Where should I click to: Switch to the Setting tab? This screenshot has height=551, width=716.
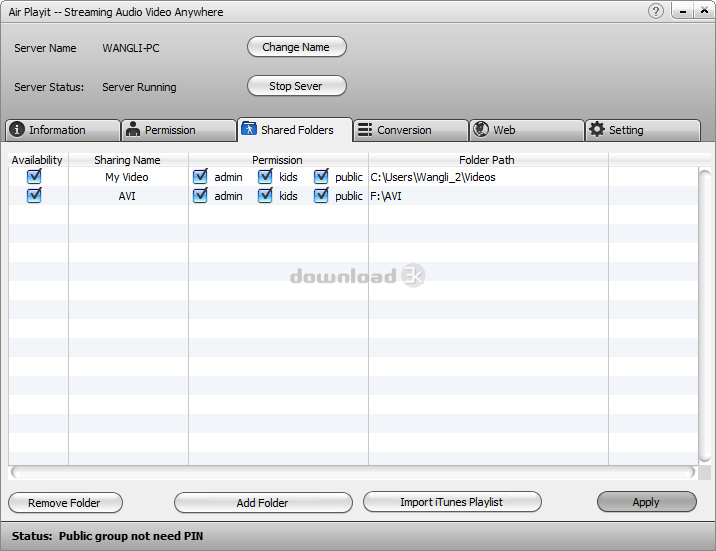click(x=643, y=130)
